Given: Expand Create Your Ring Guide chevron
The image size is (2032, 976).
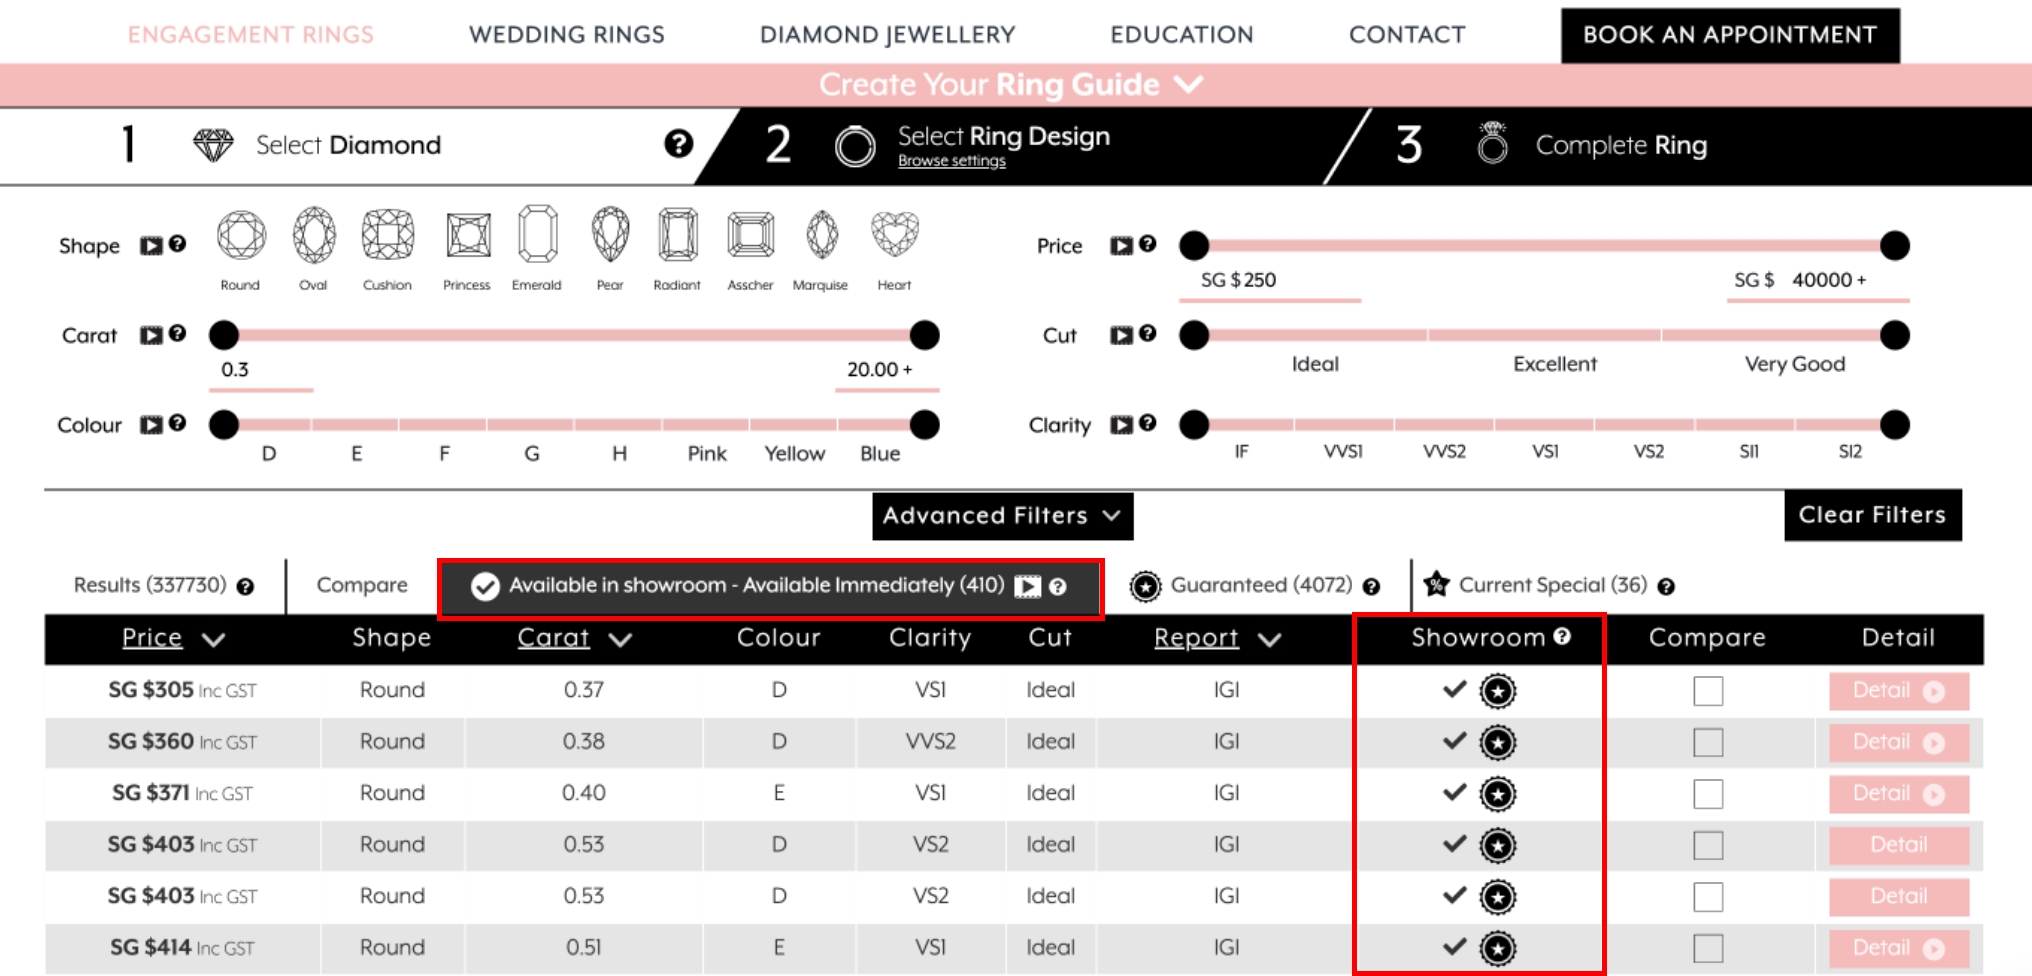Looking at the screenshot, I should click(1189, 84).
